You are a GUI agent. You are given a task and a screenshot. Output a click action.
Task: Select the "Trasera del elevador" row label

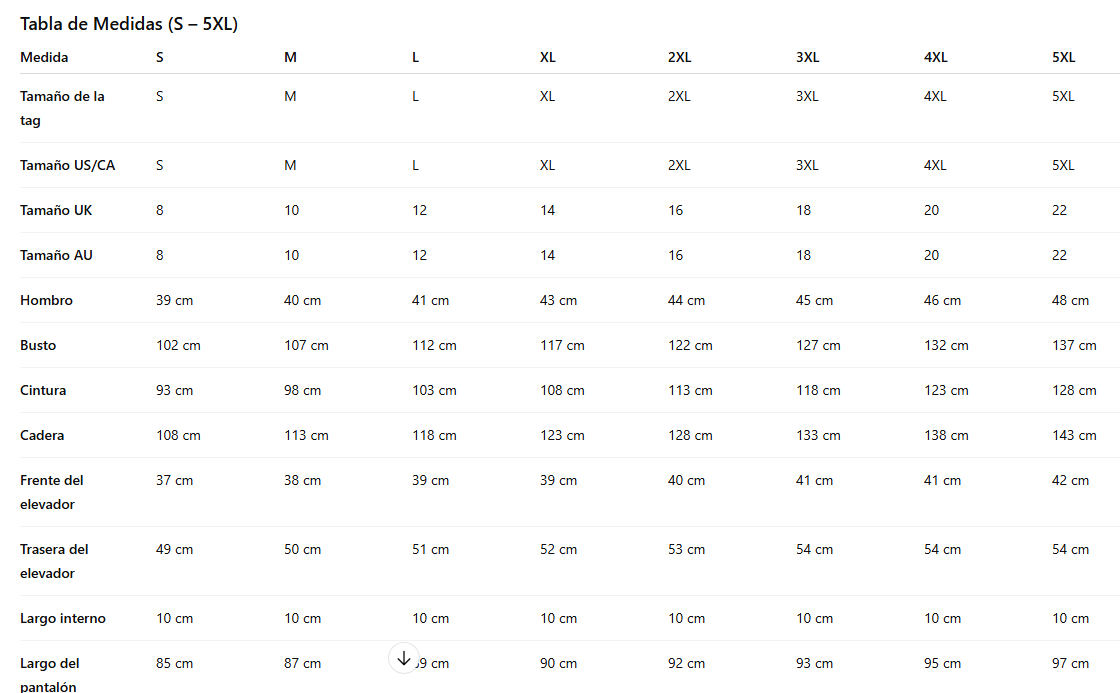[54, 561]
